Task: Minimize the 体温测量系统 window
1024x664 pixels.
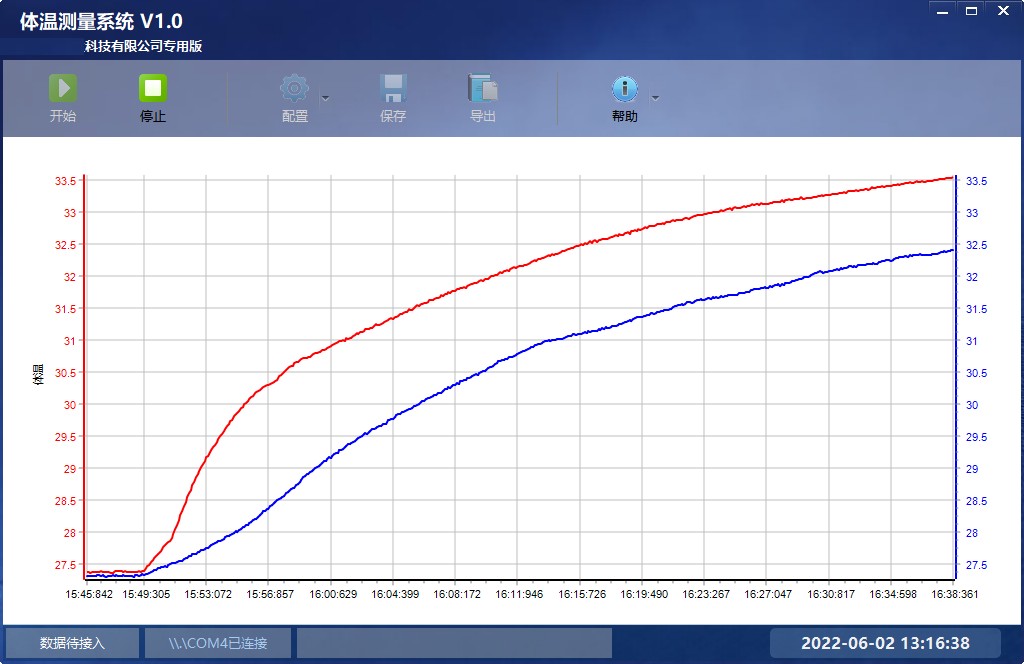Action: pyautogui.click(x=942, y=11)
